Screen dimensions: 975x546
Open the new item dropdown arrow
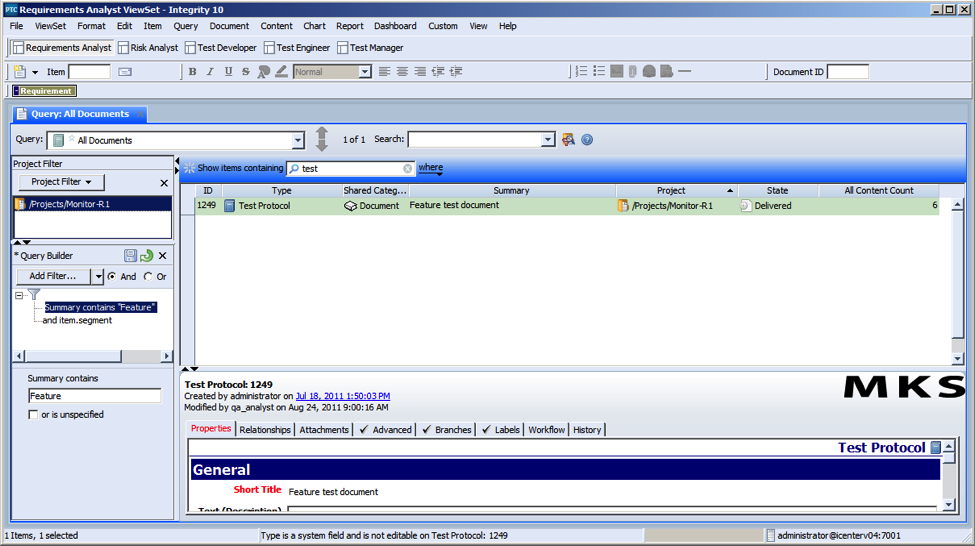point(35,72)
